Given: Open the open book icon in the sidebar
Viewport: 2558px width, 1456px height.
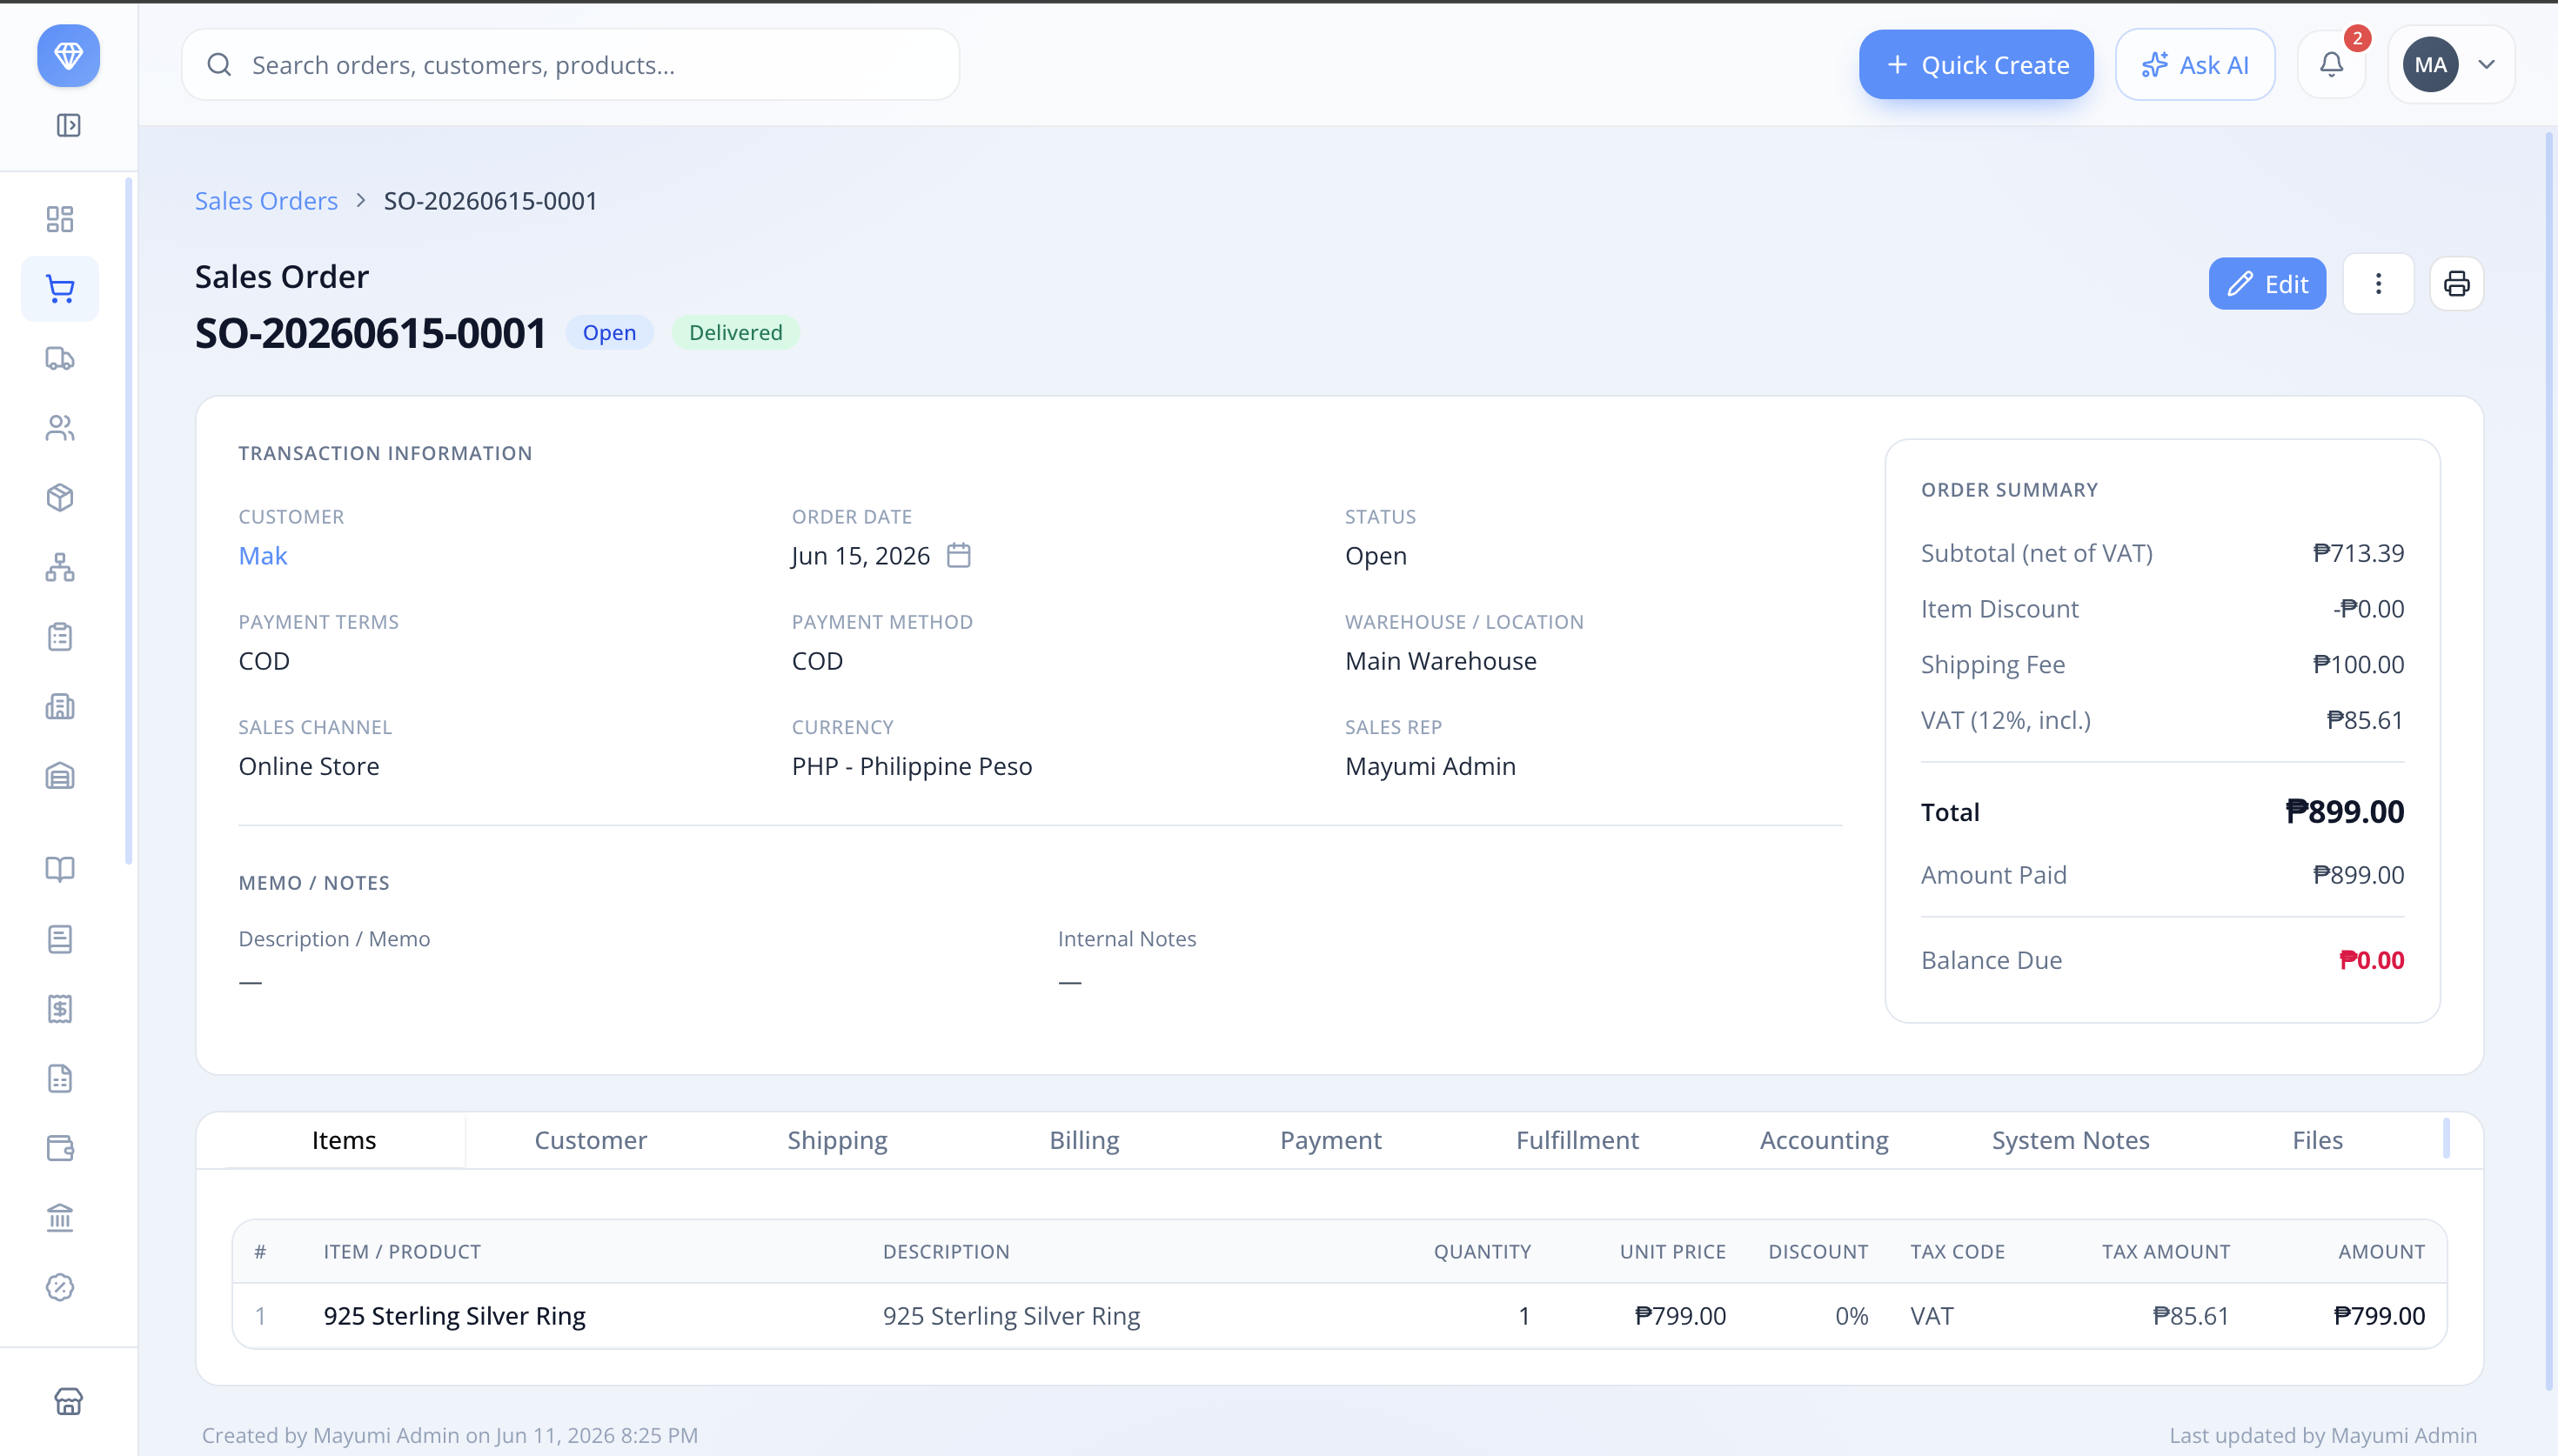Looking at the screenshot, I should 60,869.
